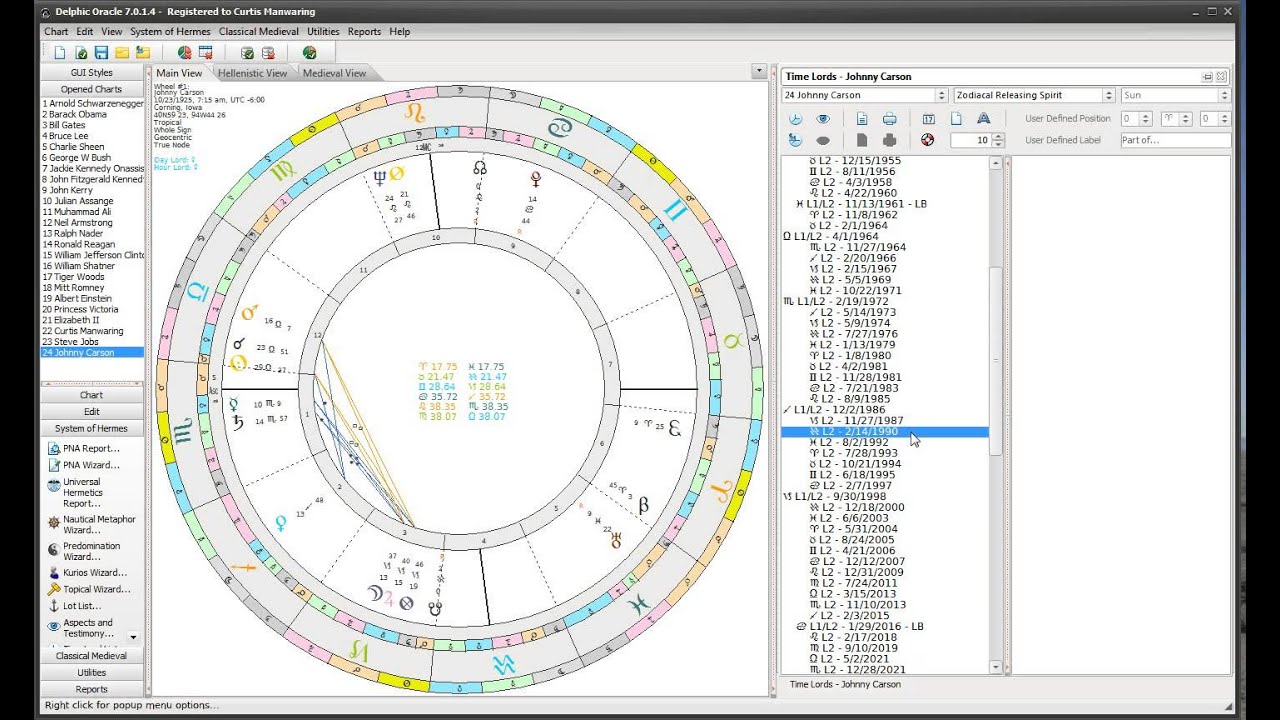The width and height of the screenshot is (1280, 720).
Task: Open the Sun dropdown in Time Lords
Action: (1175, 95)
